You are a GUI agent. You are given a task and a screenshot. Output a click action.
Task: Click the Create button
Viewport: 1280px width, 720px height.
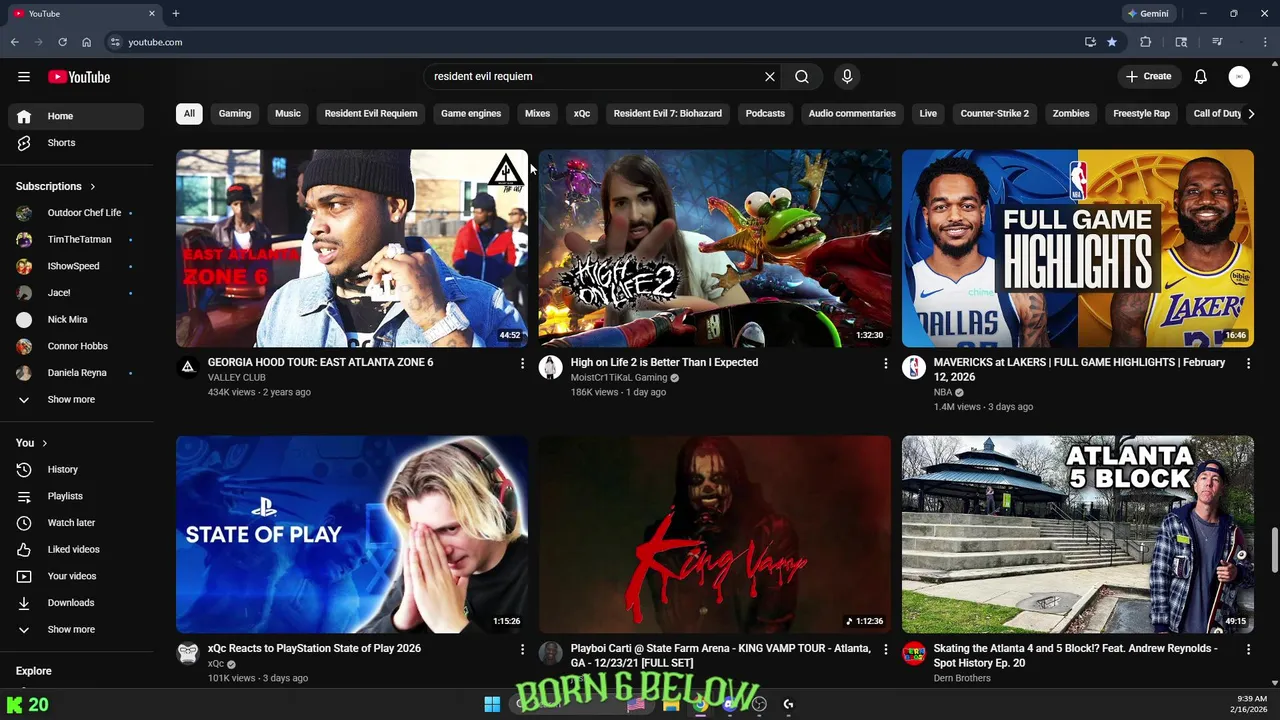point(1148,77)
